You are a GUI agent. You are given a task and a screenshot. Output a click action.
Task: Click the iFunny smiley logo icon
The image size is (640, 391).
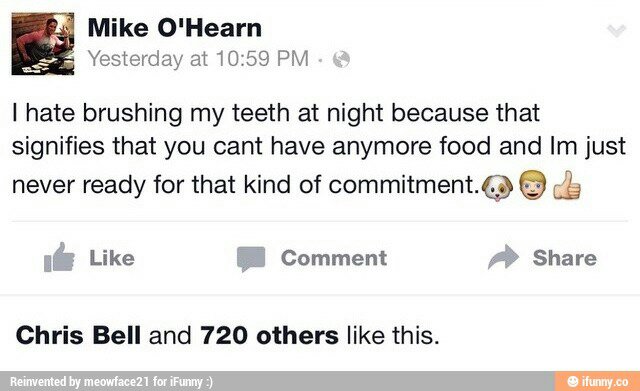coord(573,381)
